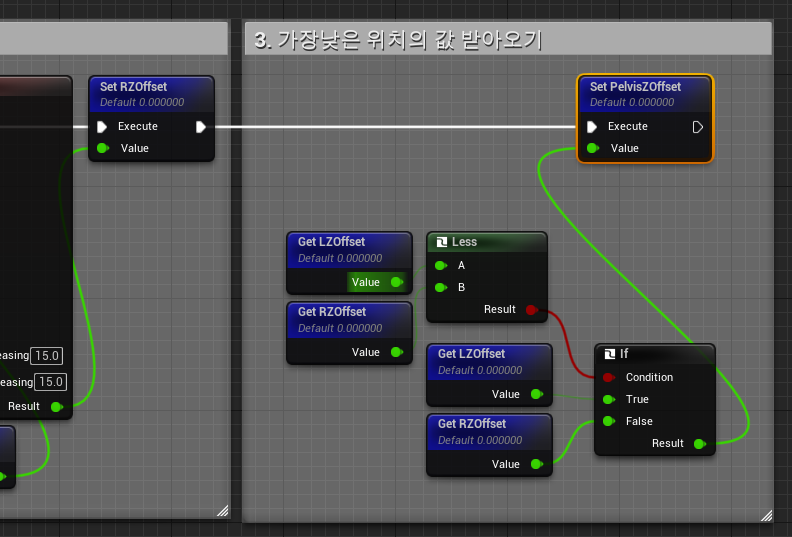Image resolution: width=792 pixels, height=537 pixels.
Task: Click the Value pin of Get RZOffset feeding If False
Action: tap(537, 464)
